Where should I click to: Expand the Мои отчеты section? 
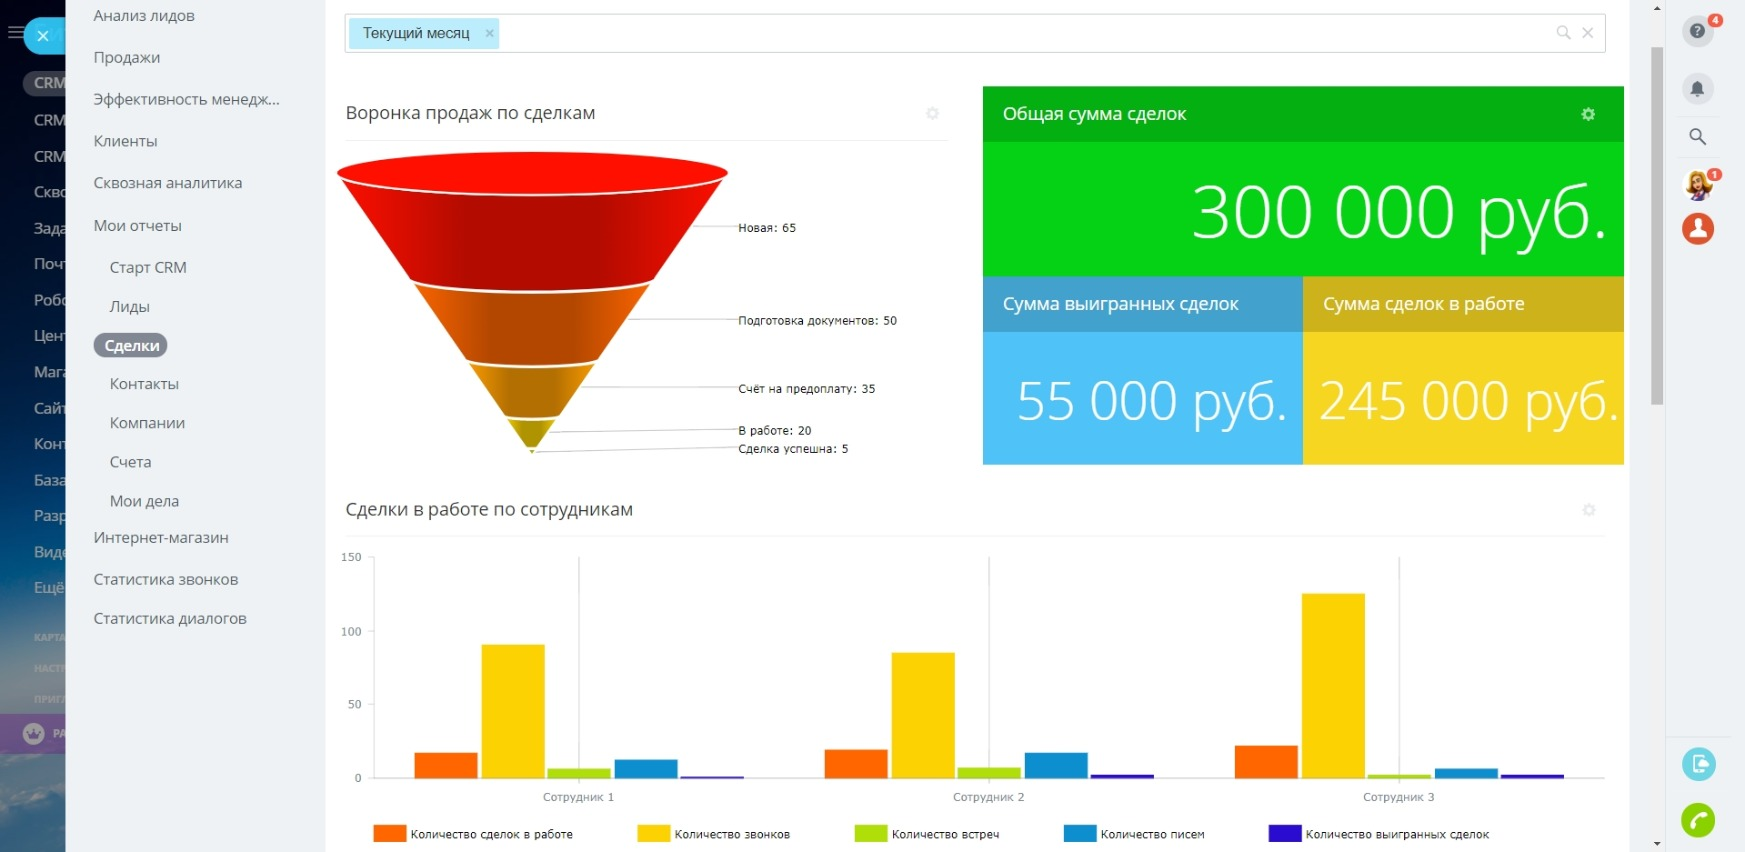pos(138,226)
